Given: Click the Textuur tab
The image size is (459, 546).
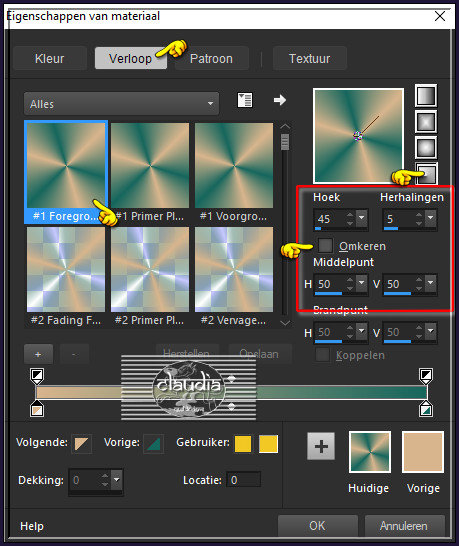Looking at the screenshot, I should tap(310, 58).
